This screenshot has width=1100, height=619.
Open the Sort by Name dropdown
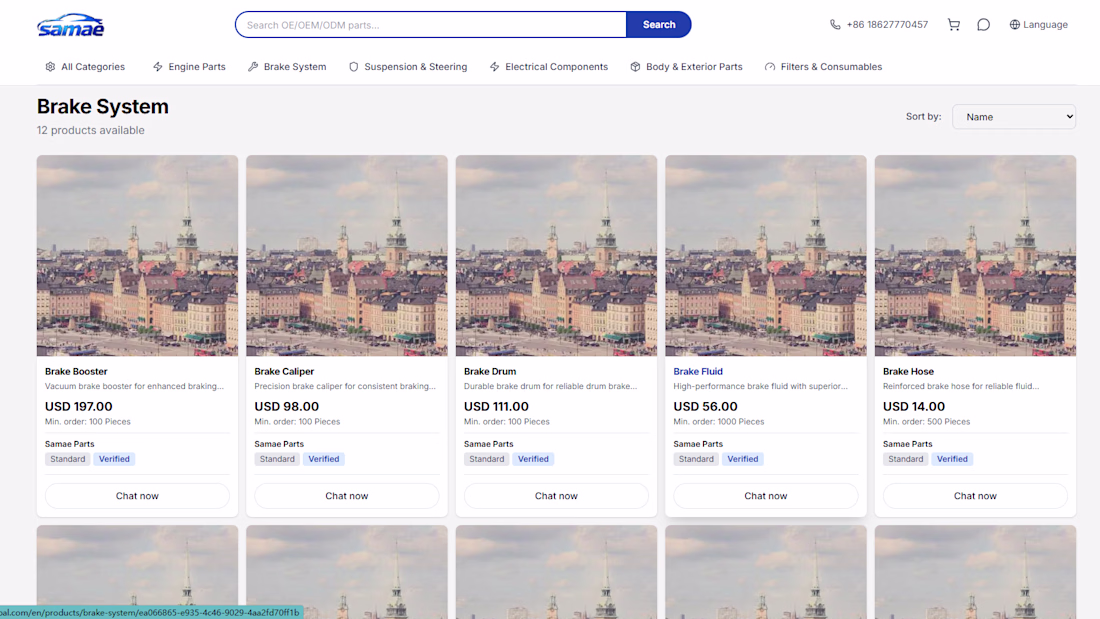point(1014,117)
